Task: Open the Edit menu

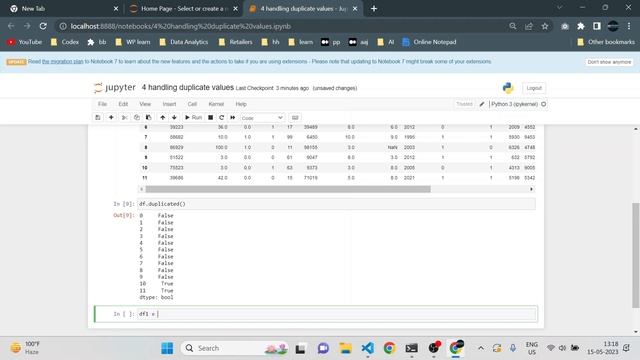Action: (x=123, y=104)
